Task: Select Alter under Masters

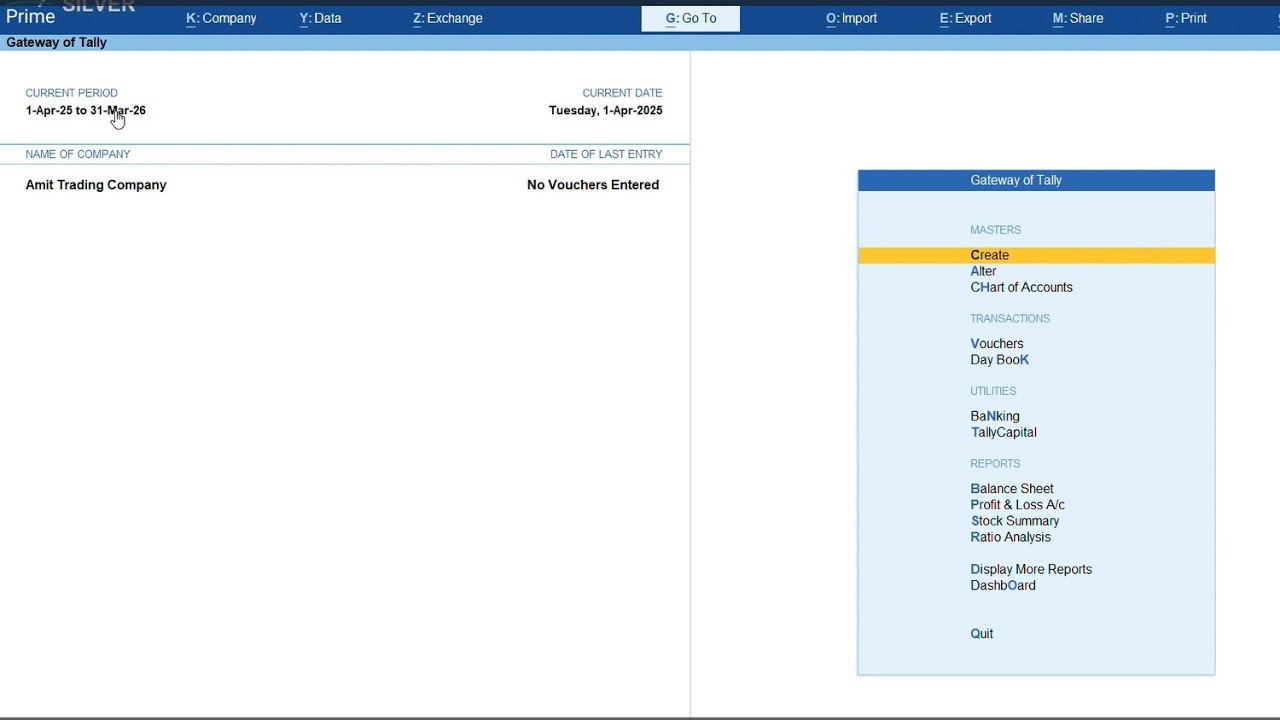Action: pos(983,271)
